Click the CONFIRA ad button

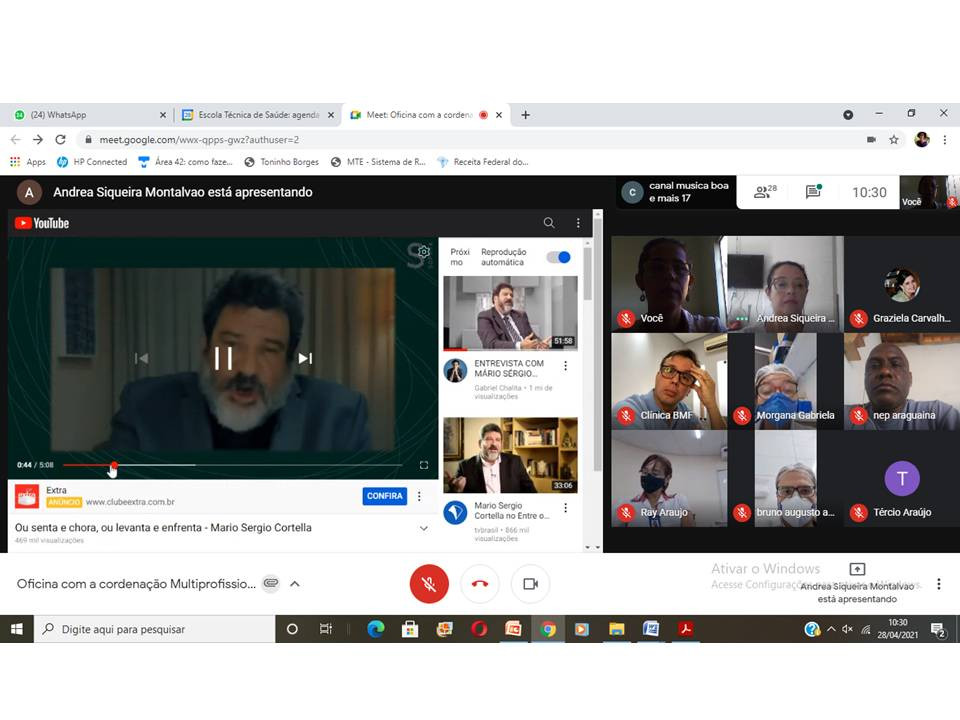coord(384,496)
